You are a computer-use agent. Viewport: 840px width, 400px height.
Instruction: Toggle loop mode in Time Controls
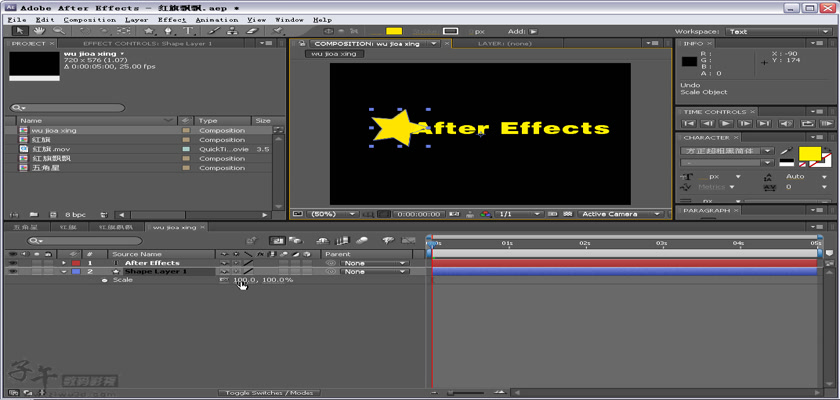(807, 124)
